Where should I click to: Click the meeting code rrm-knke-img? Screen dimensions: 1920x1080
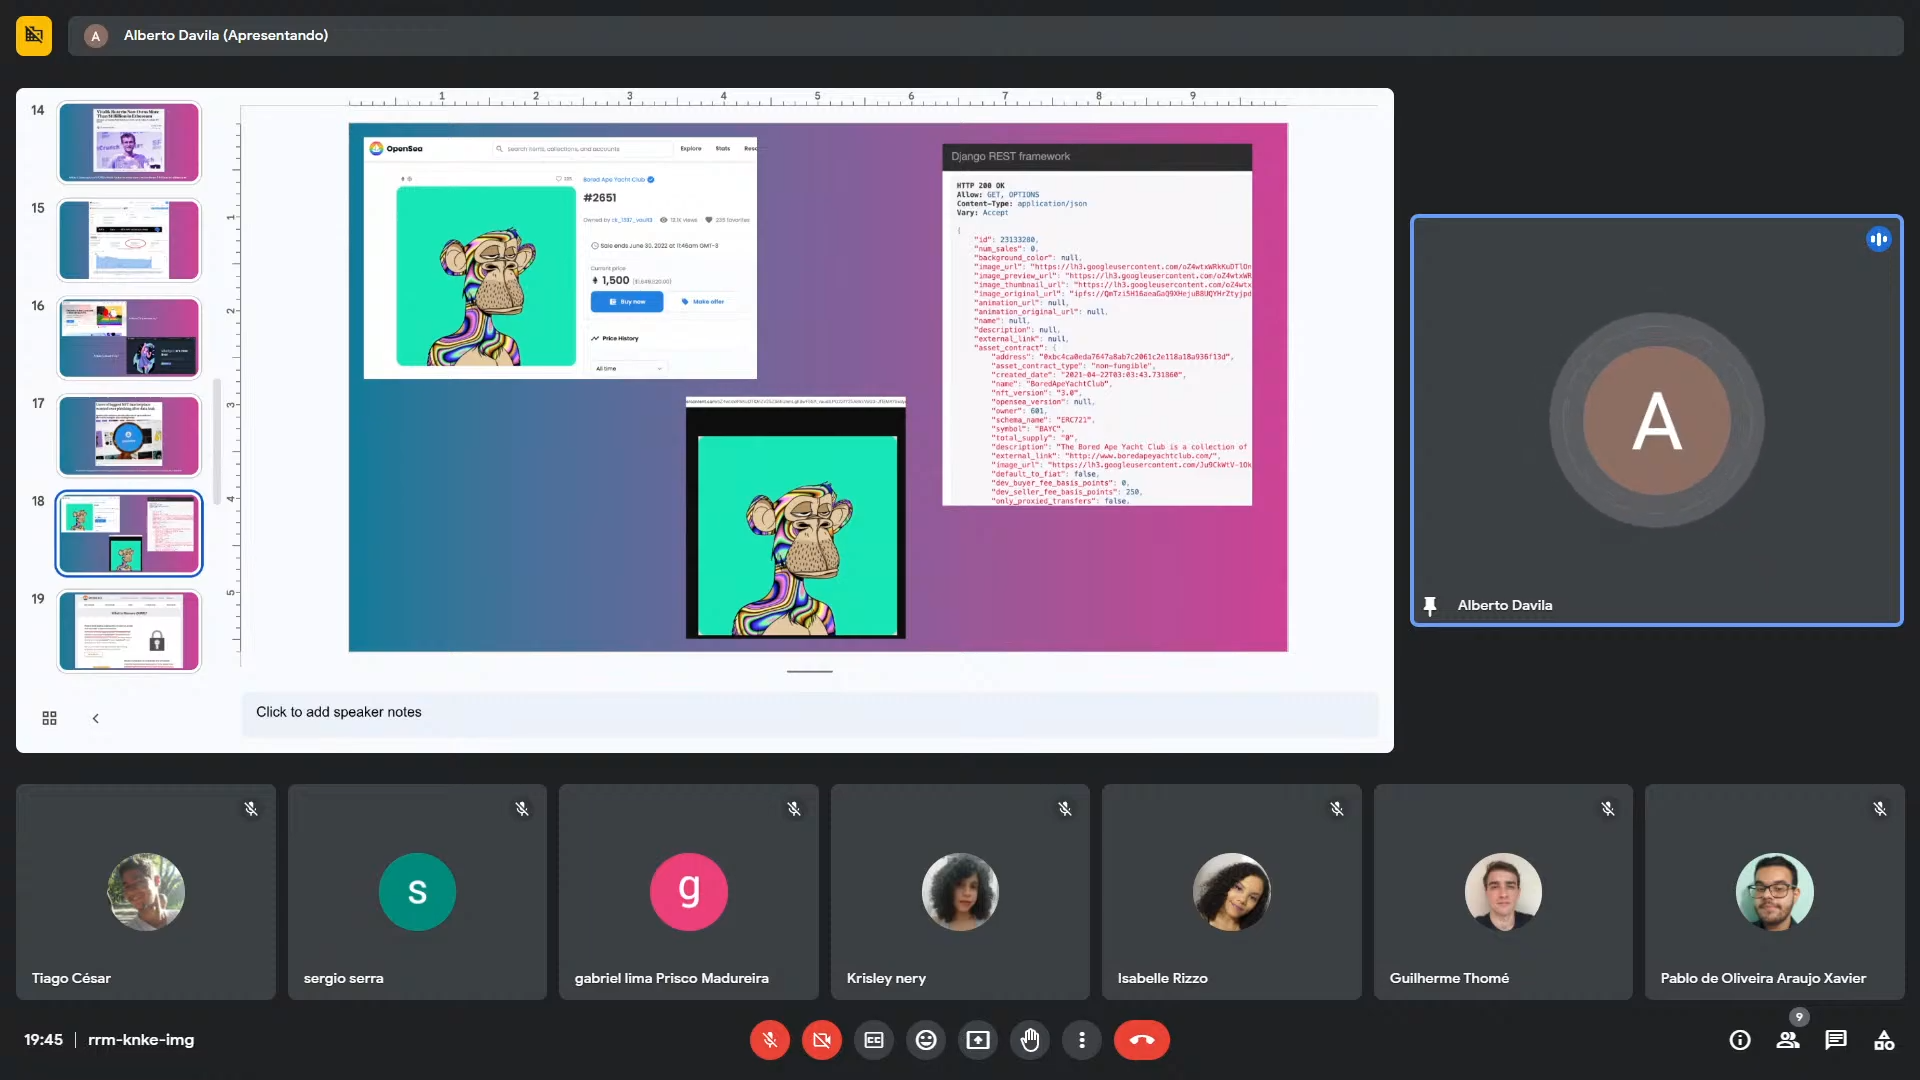tap(141, 1040)
